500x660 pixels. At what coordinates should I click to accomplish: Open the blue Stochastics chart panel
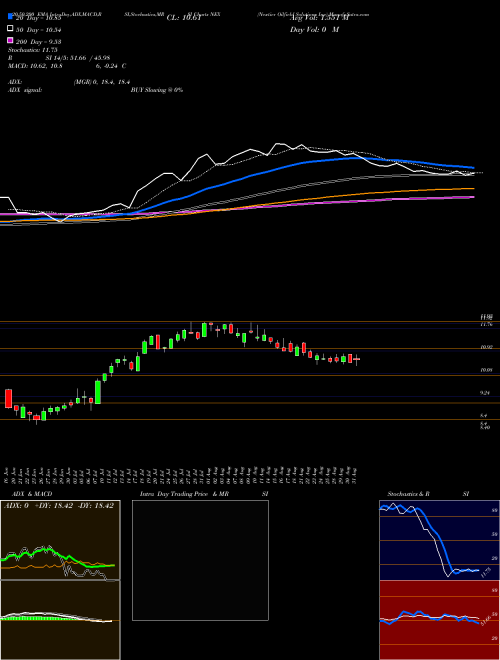point(439,540)
